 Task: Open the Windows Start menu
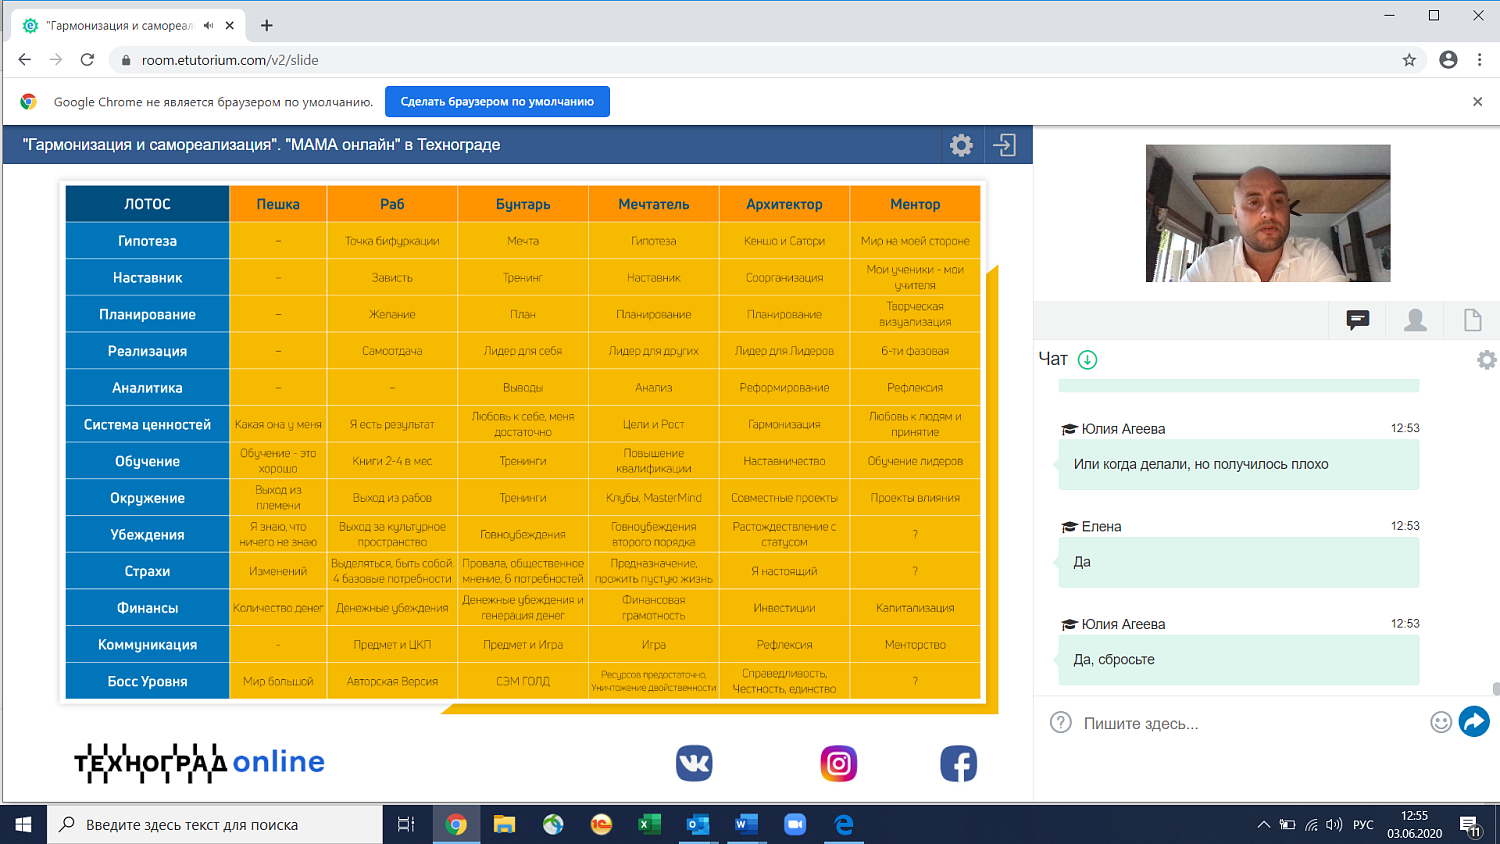click(24, 825)
